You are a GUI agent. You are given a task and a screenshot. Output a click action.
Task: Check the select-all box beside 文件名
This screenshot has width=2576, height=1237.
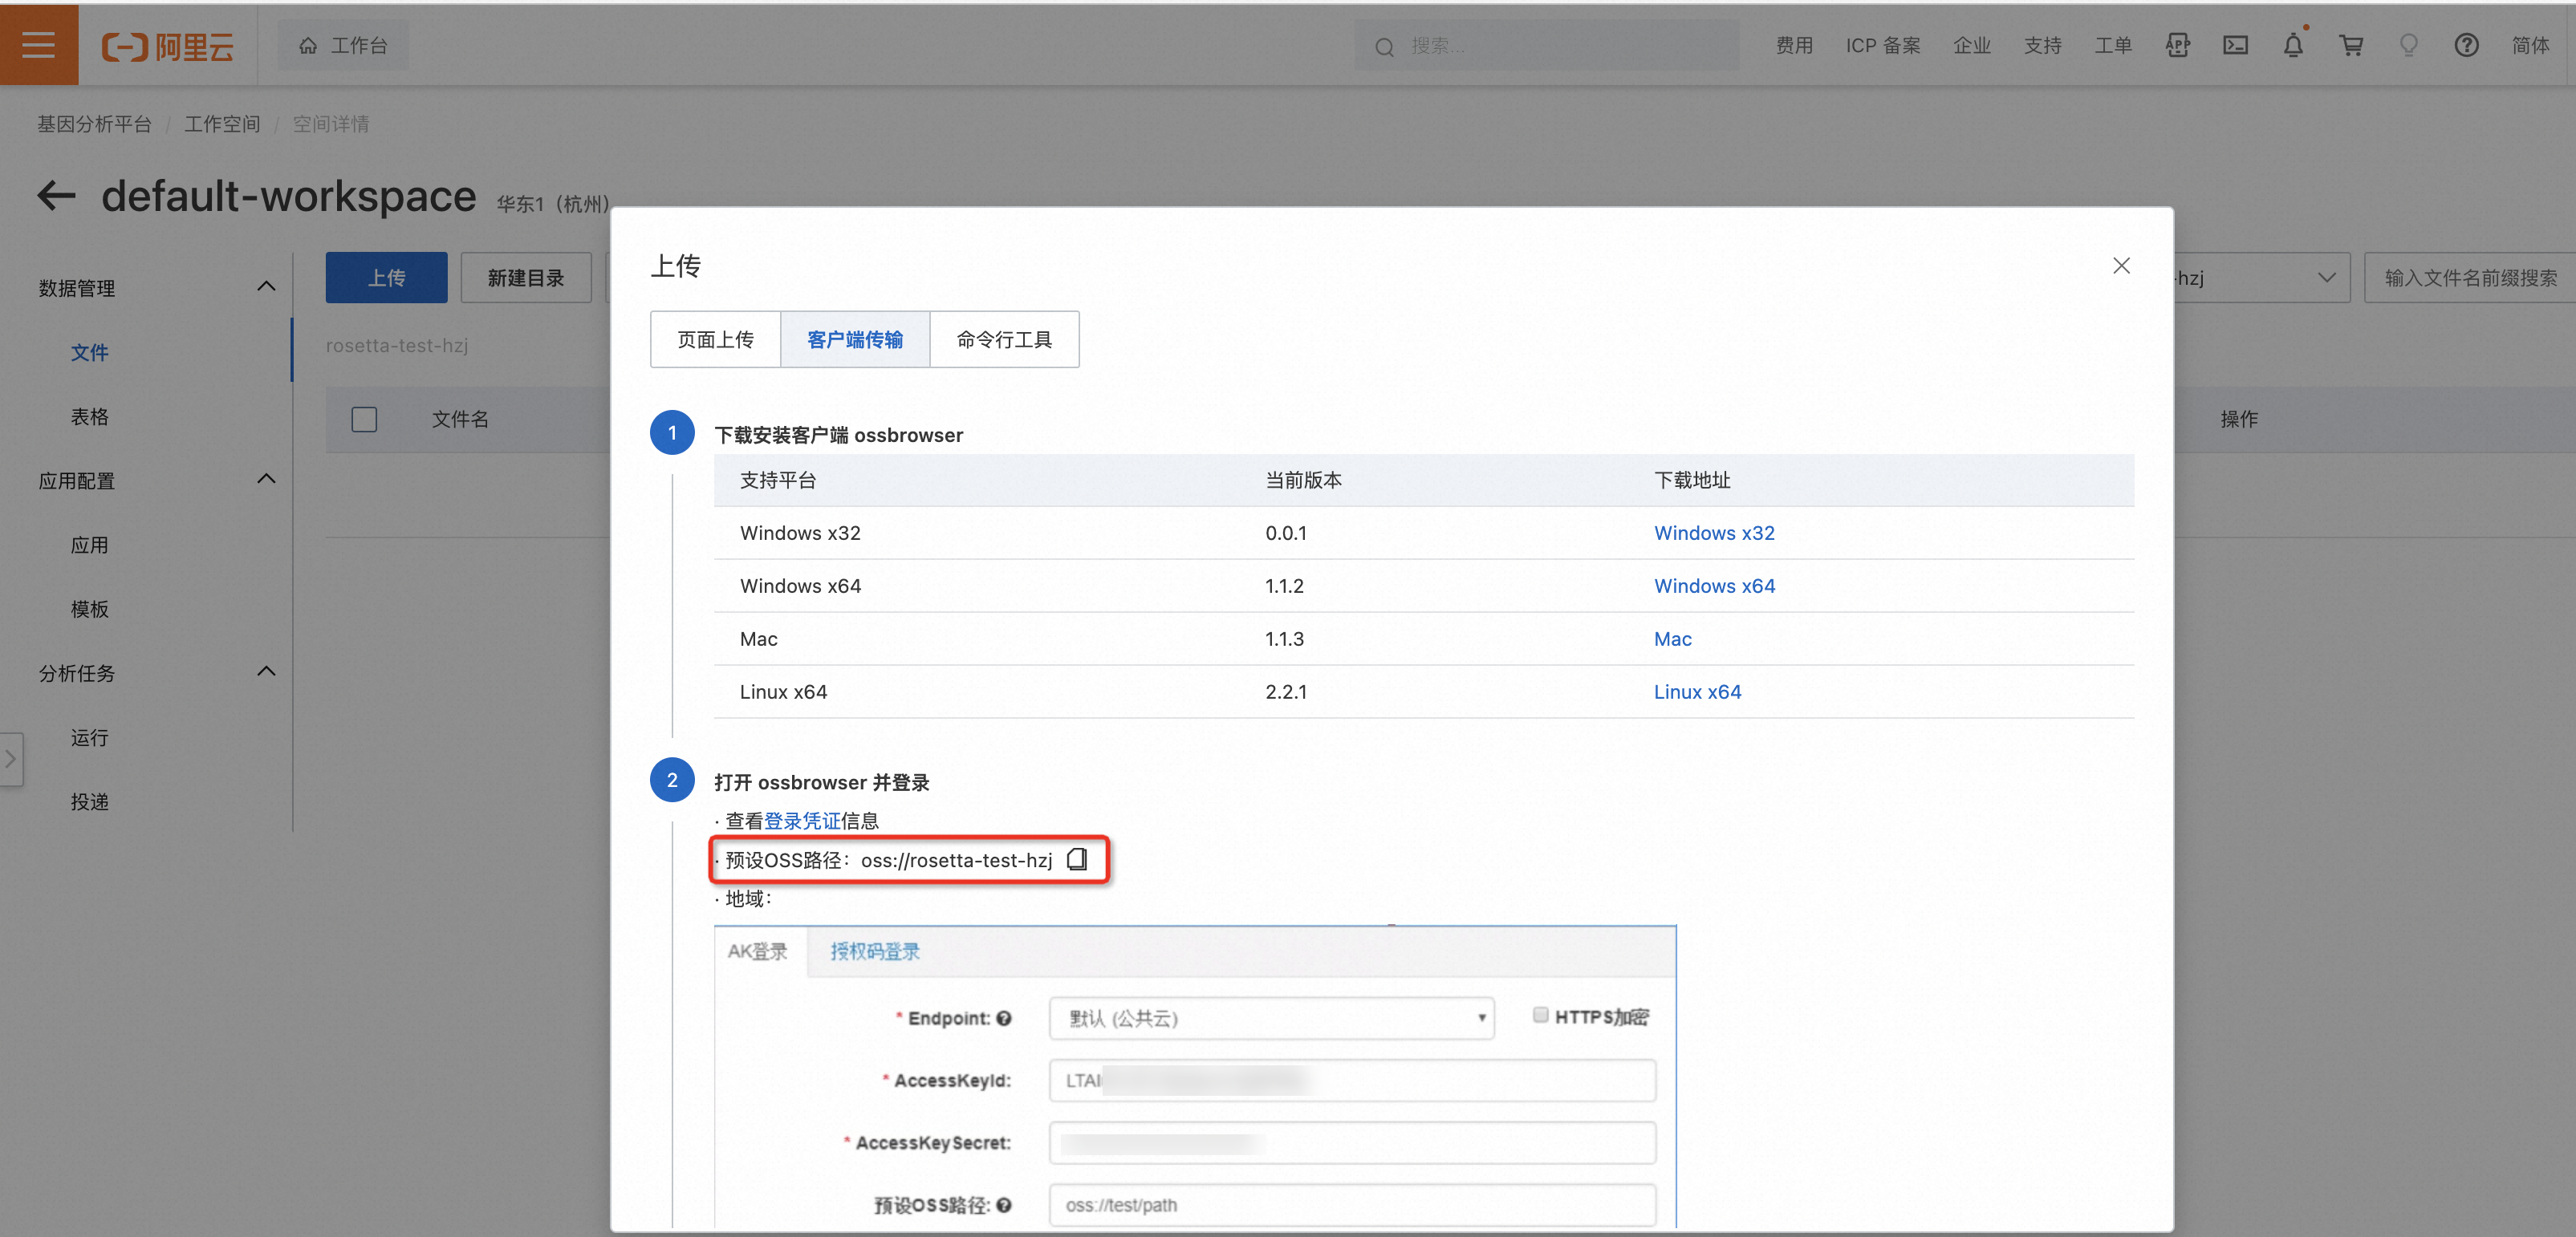click(x=364, y=419)
